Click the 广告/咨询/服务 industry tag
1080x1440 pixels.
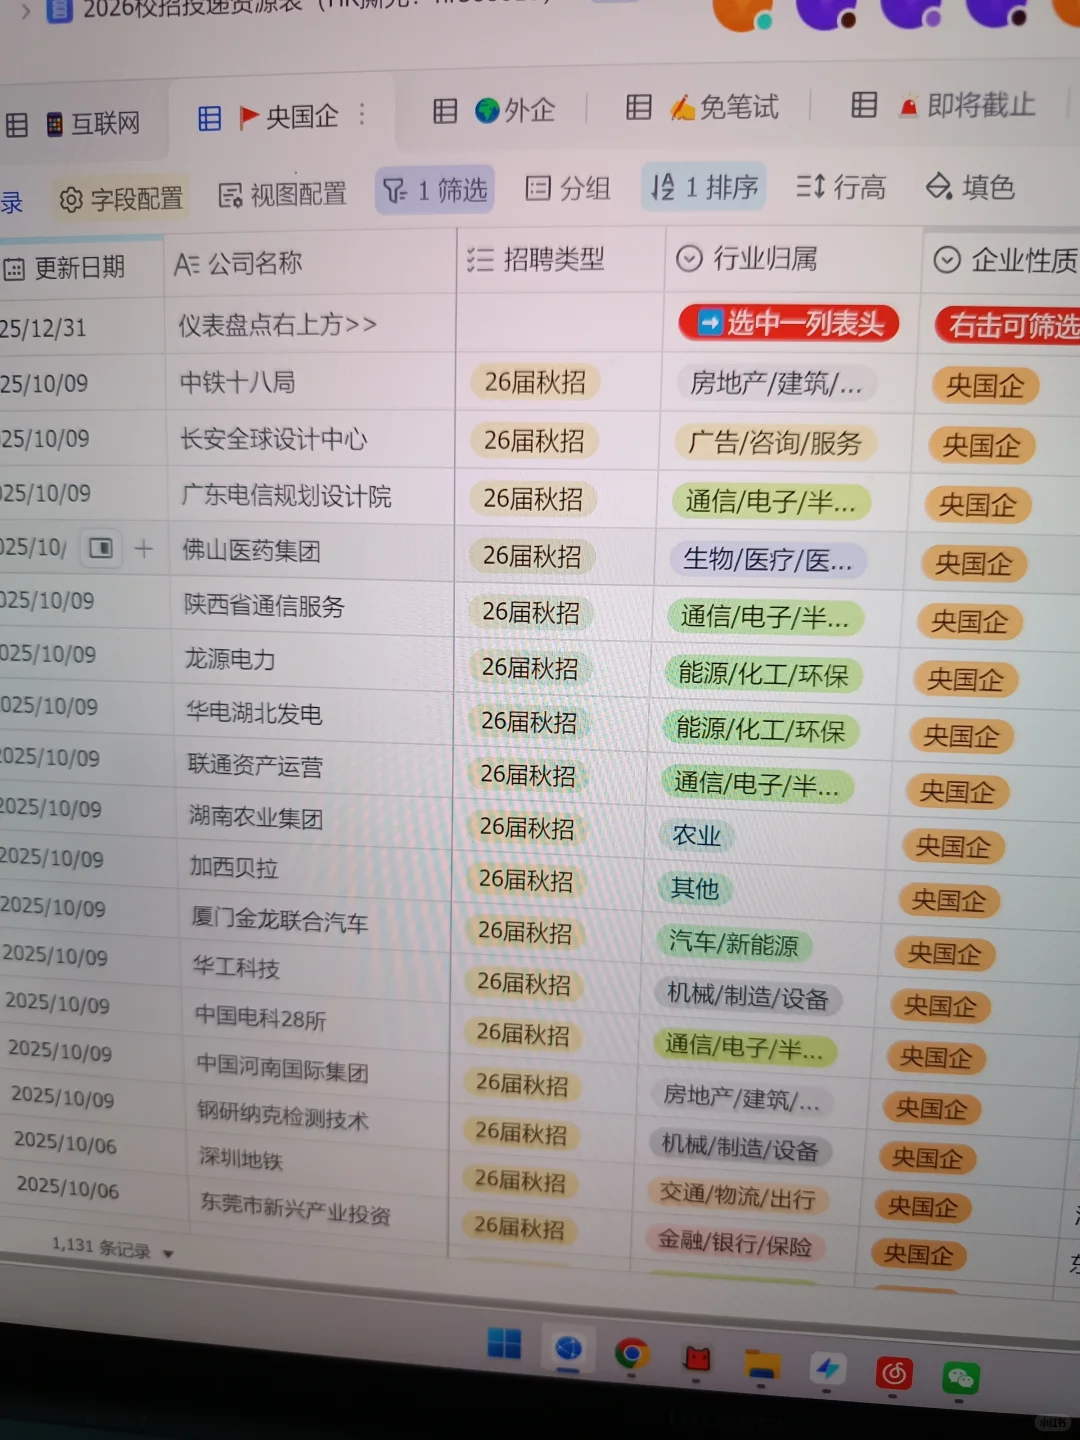[775, 443]
